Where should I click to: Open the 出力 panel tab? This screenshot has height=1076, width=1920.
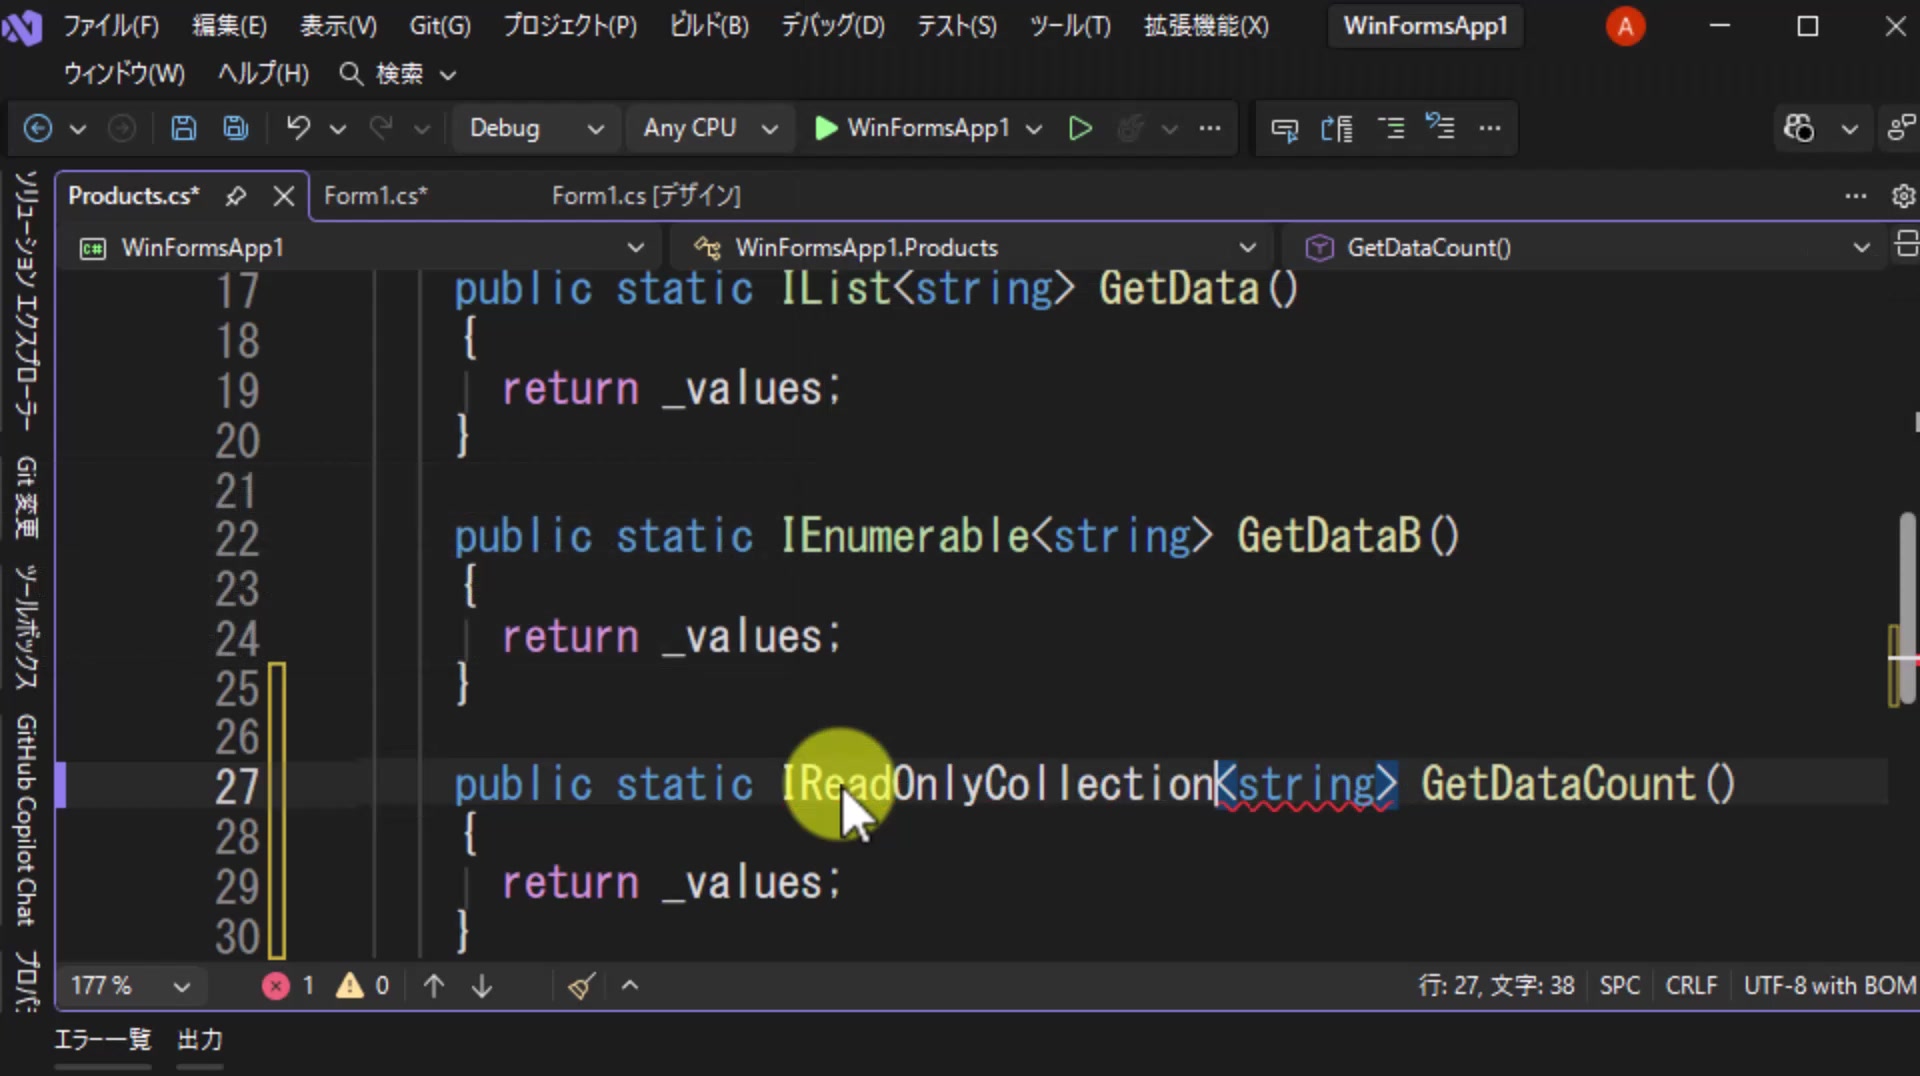200,1040
